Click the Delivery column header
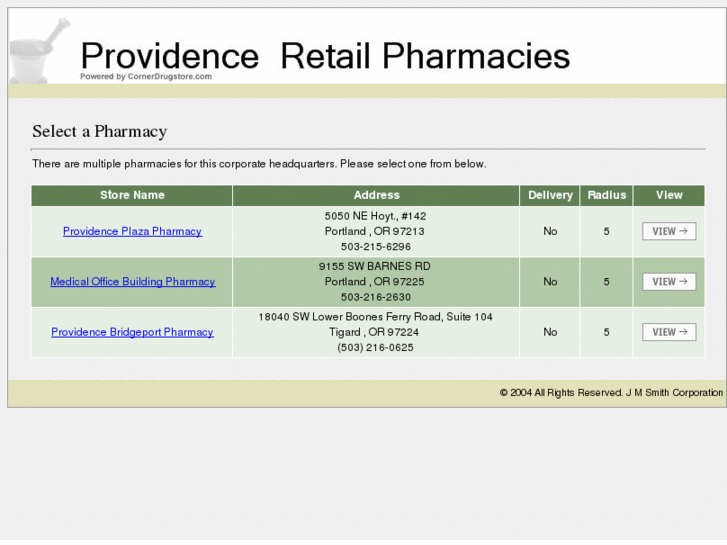The height and width of the screenshot is (545, 727). 550,195
